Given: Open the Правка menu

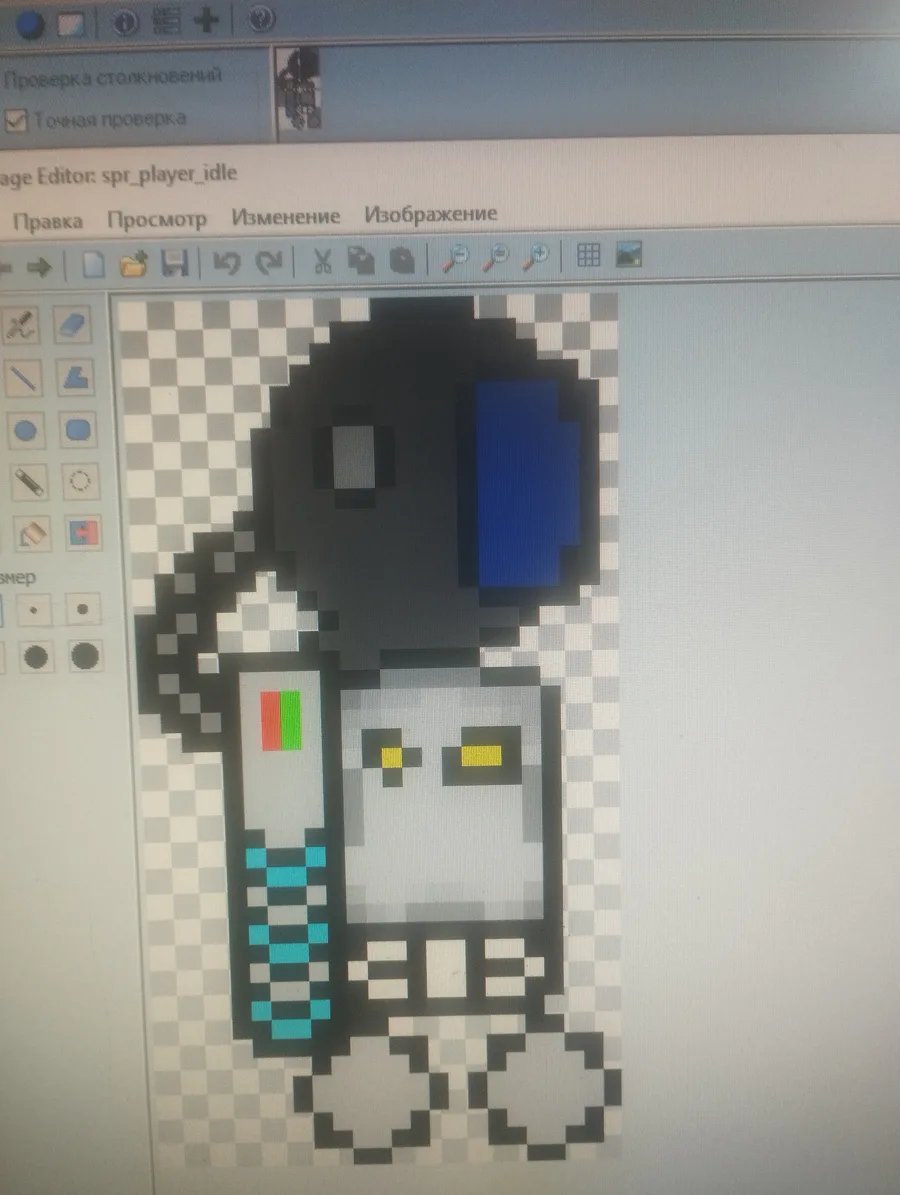Looking at the screenshot, I should 47,221.
